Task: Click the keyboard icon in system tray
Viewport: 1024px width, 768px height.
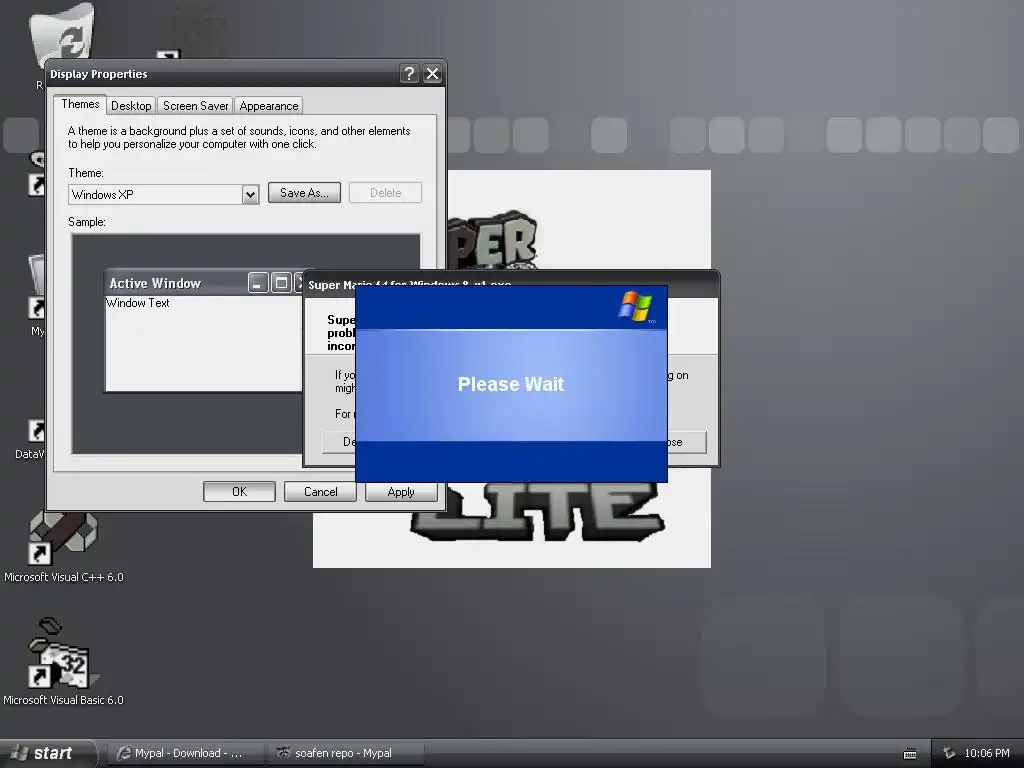Action: (x=910, y=754)
